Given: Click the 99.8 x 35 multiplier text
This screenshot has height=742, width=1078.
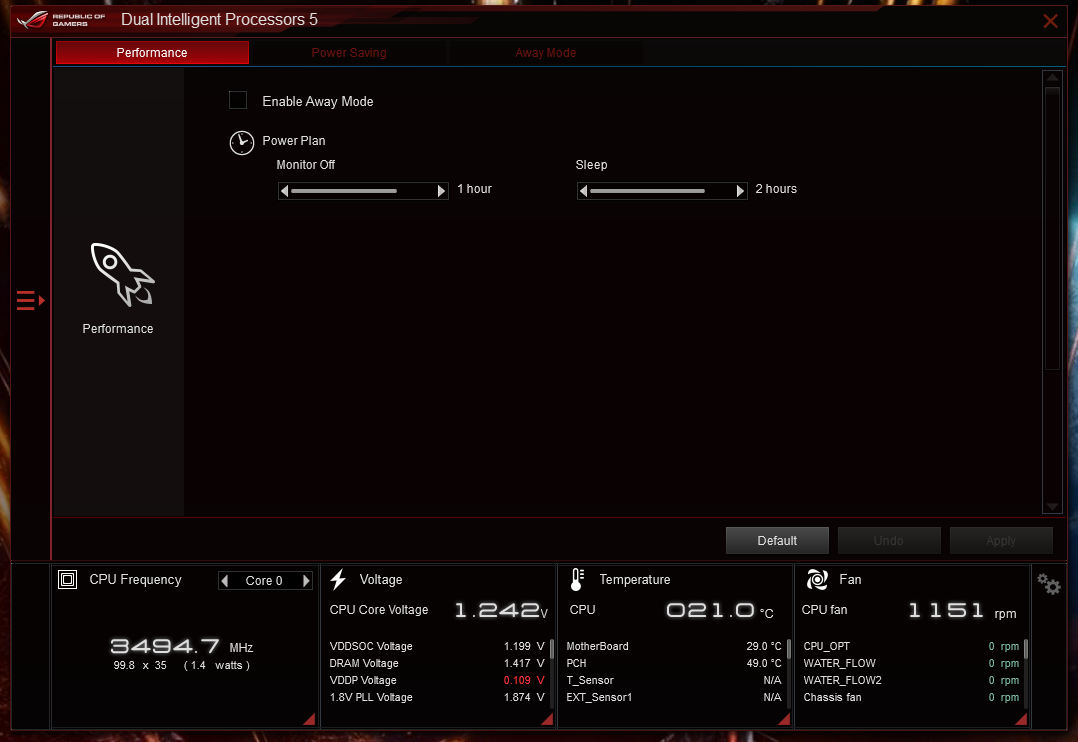Looking at the screenshot, I should tap(140, 666).
